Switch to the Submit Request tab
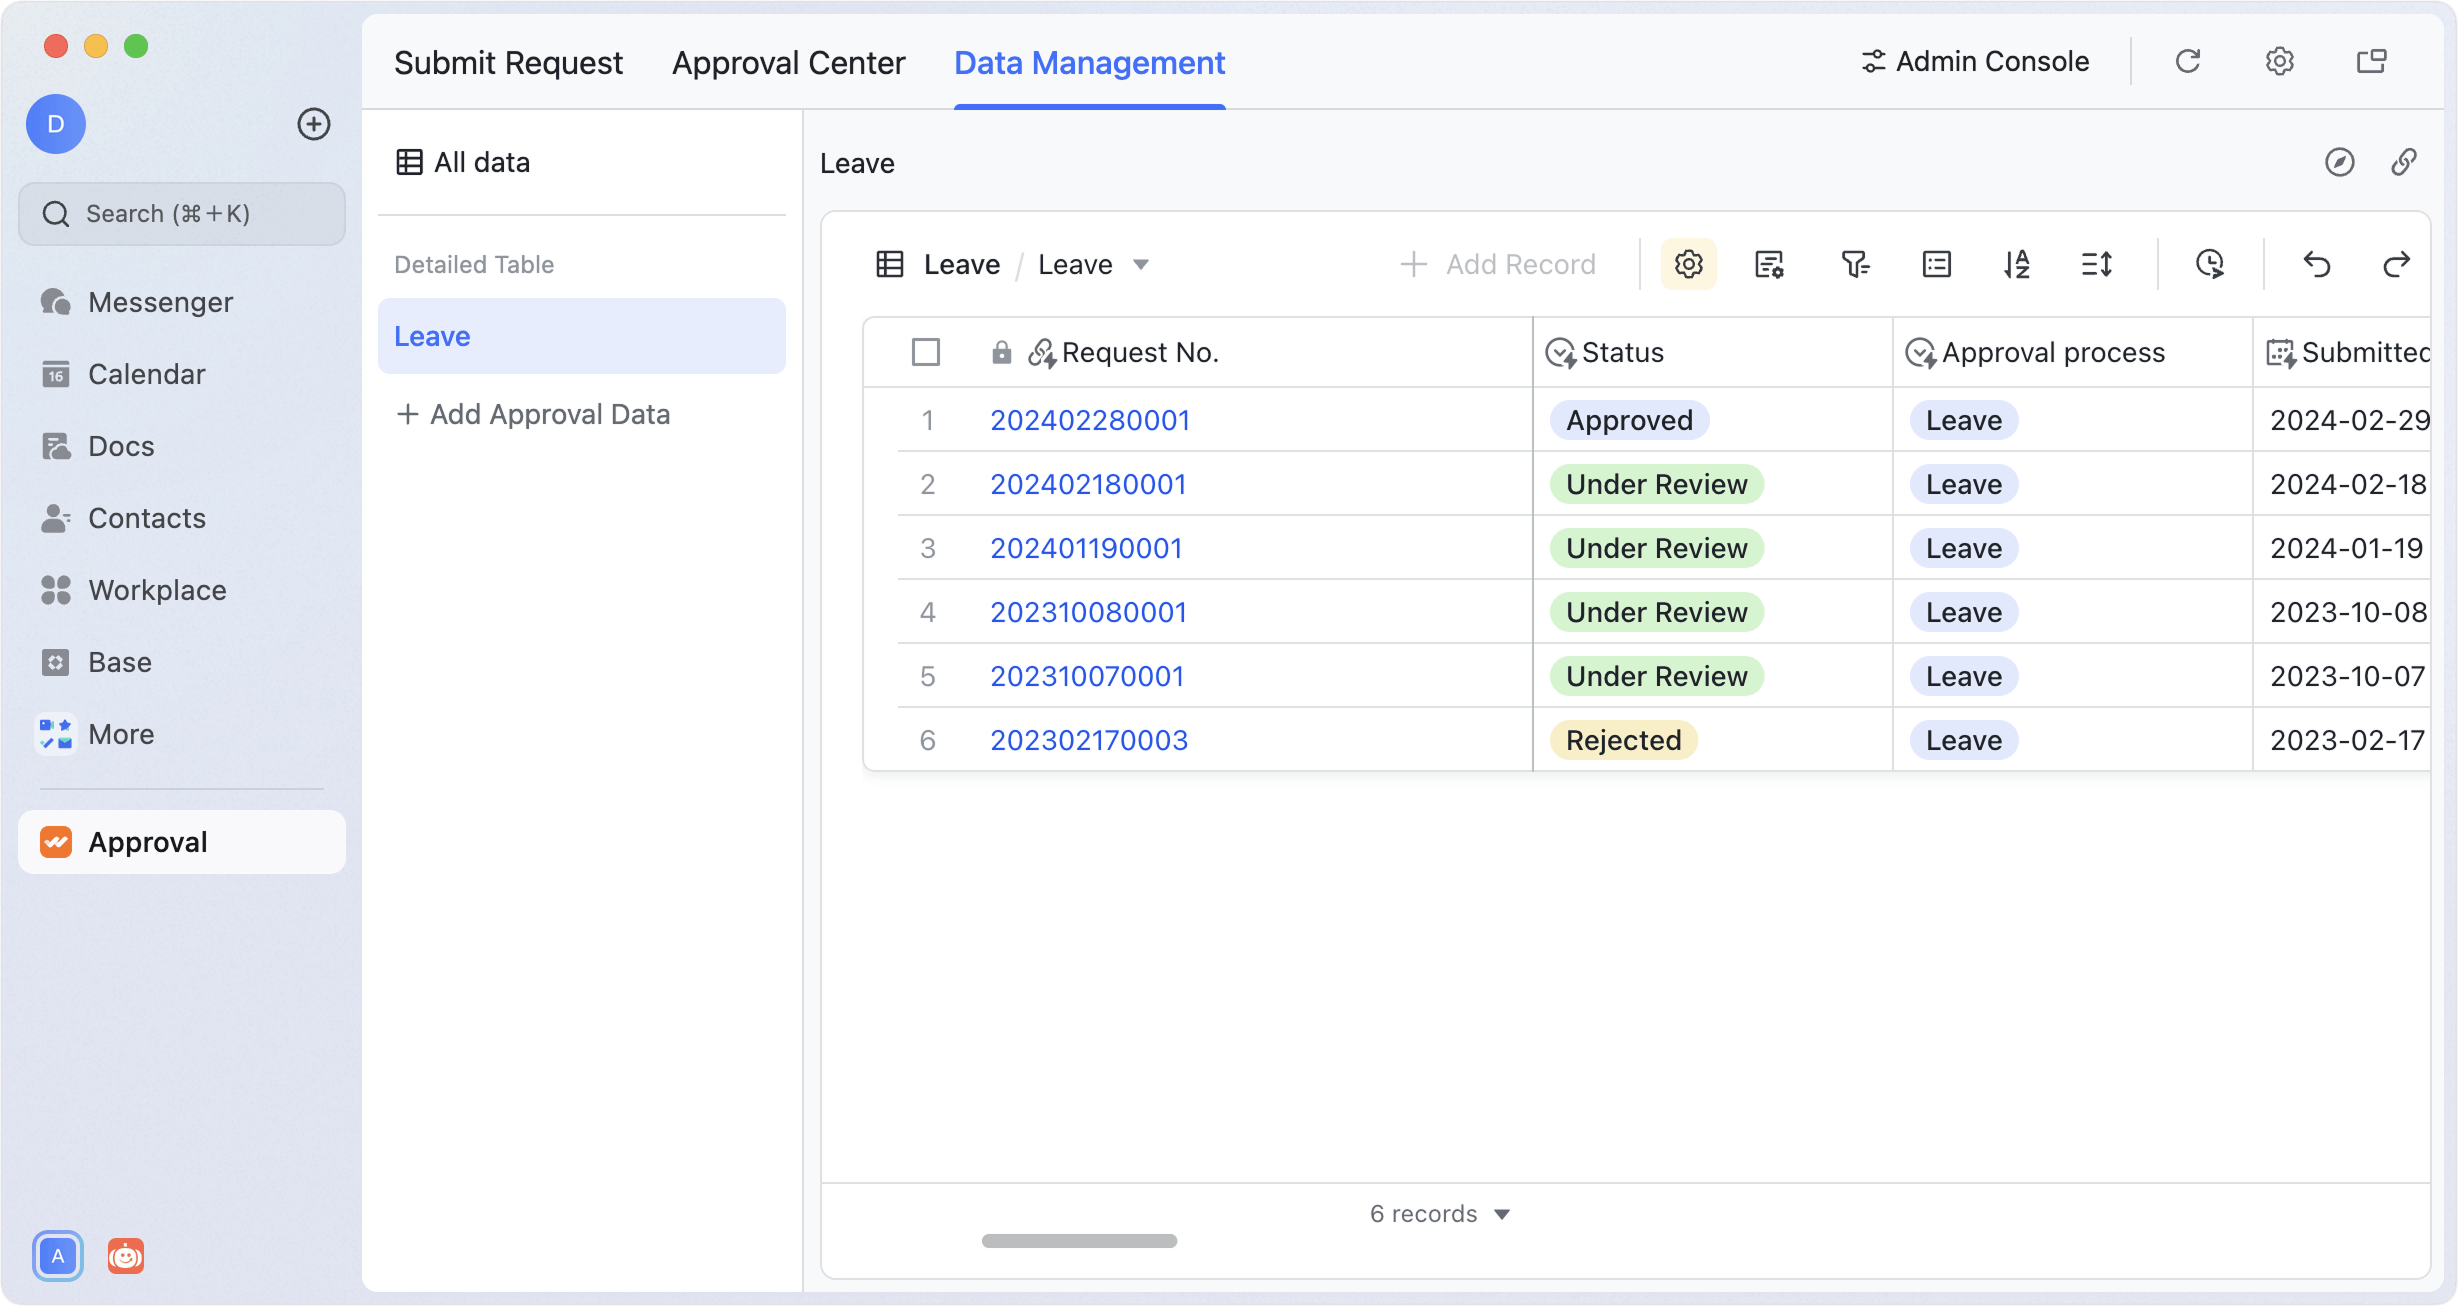Screen dimensions: 2458x1306 coord(509,62)
